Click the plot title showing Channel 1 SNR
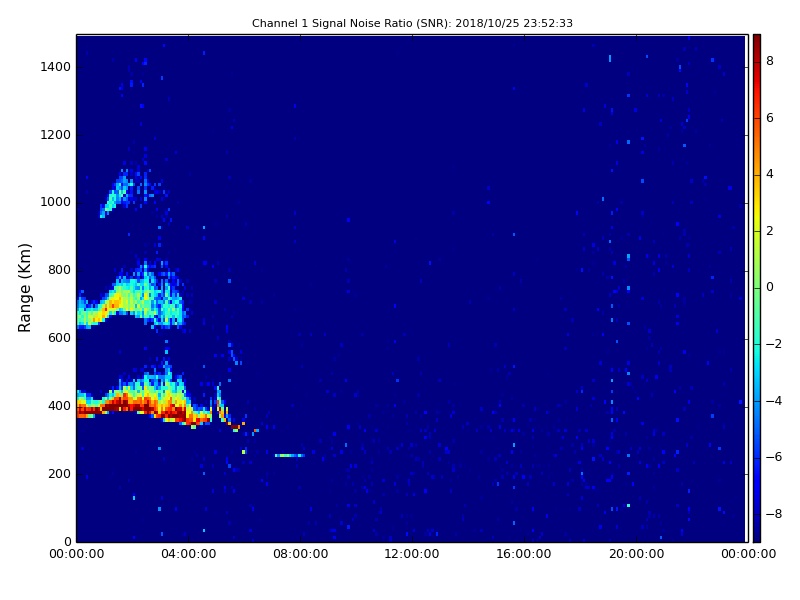The width and height of the screenshot is (800, 600). [412, 23]
